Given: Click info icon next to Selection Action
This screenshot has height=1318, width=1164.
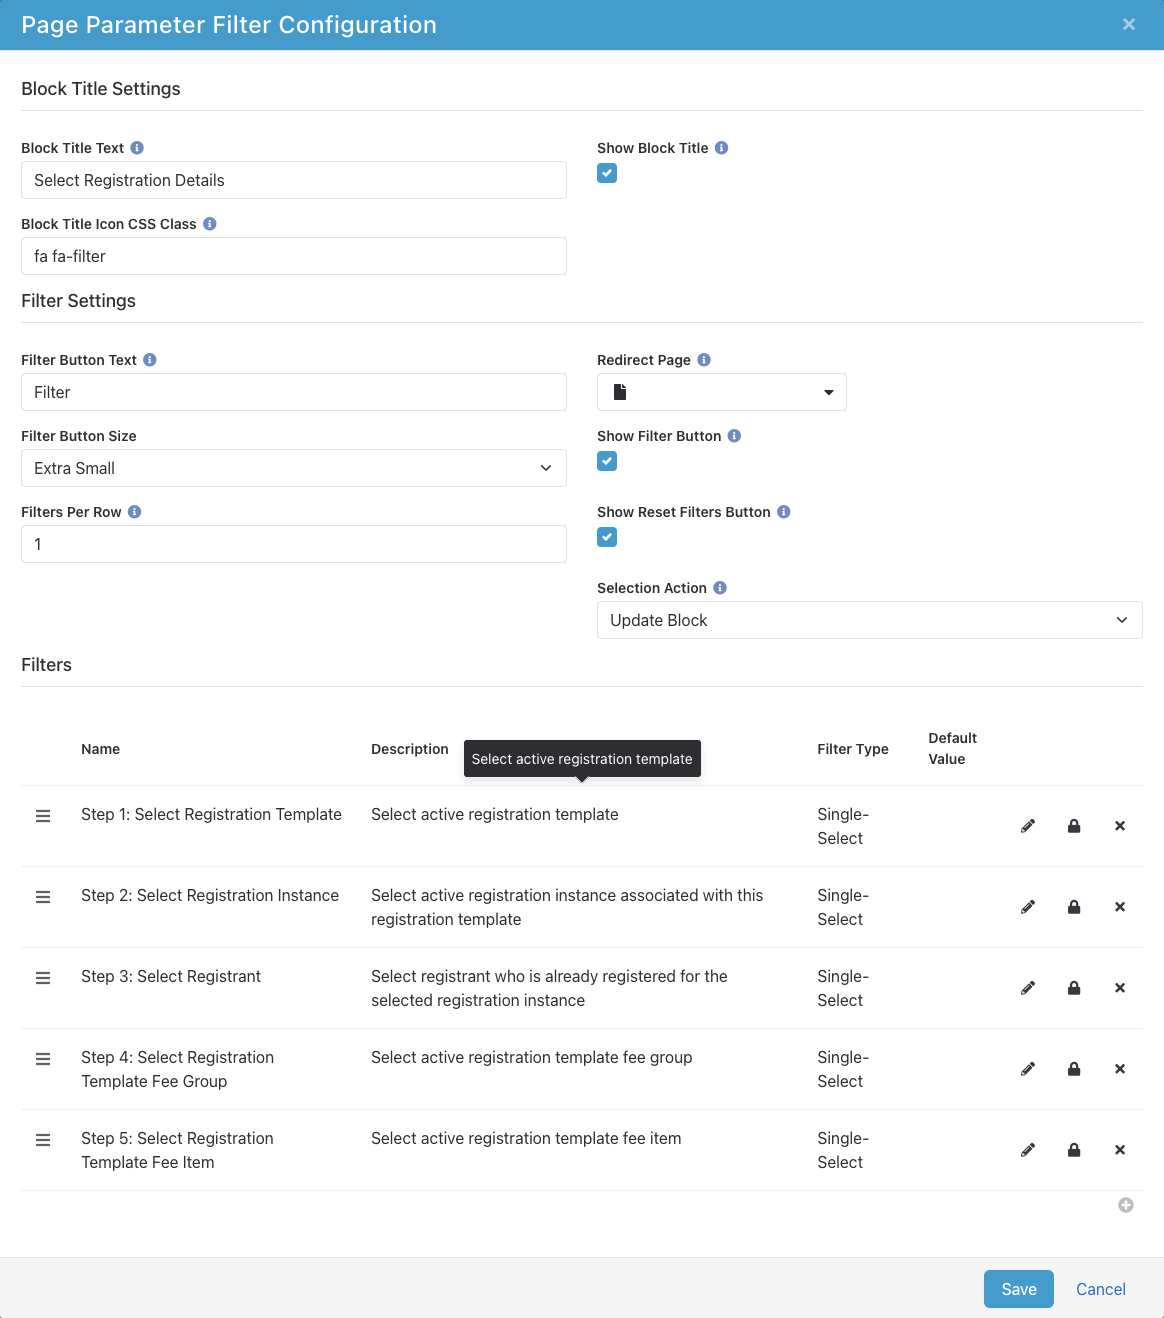Looking at the screenshot, I should (720, 588).
